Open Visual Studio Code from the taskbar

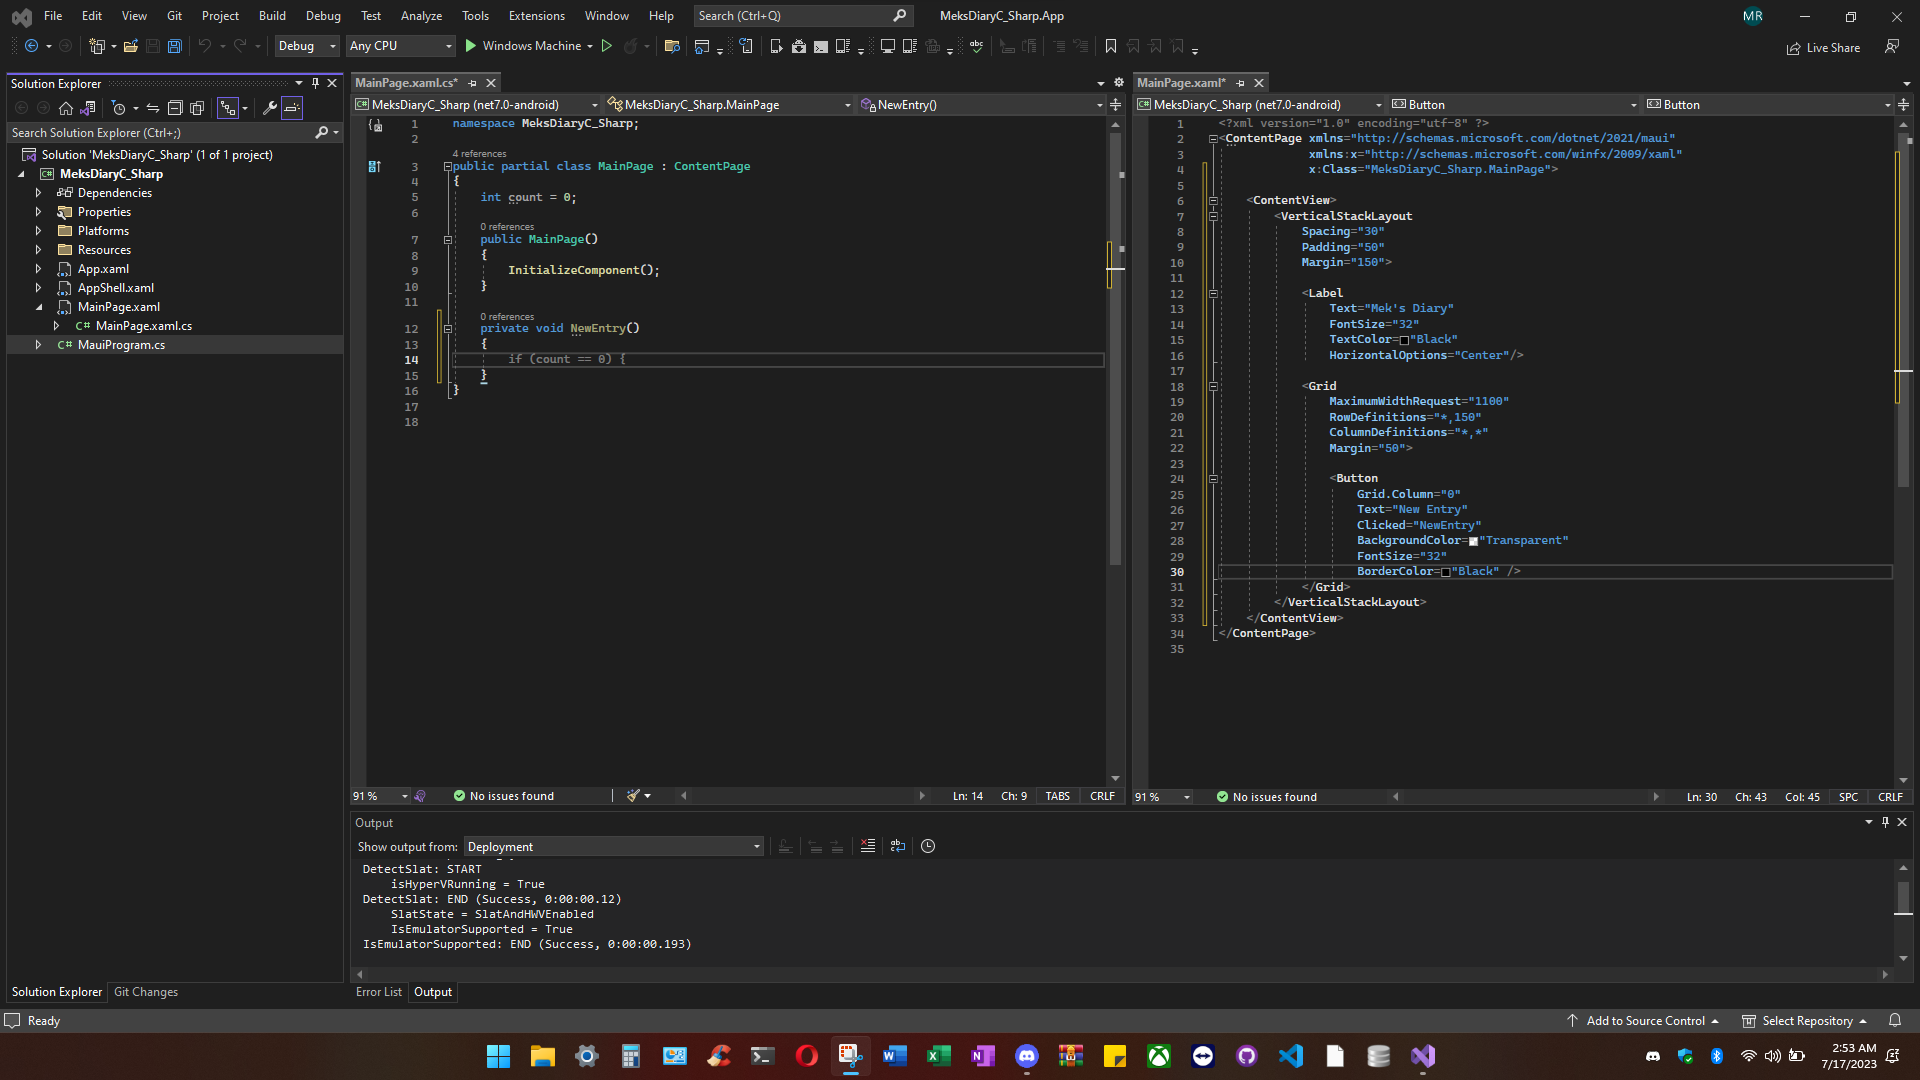click(1291, 1056)
